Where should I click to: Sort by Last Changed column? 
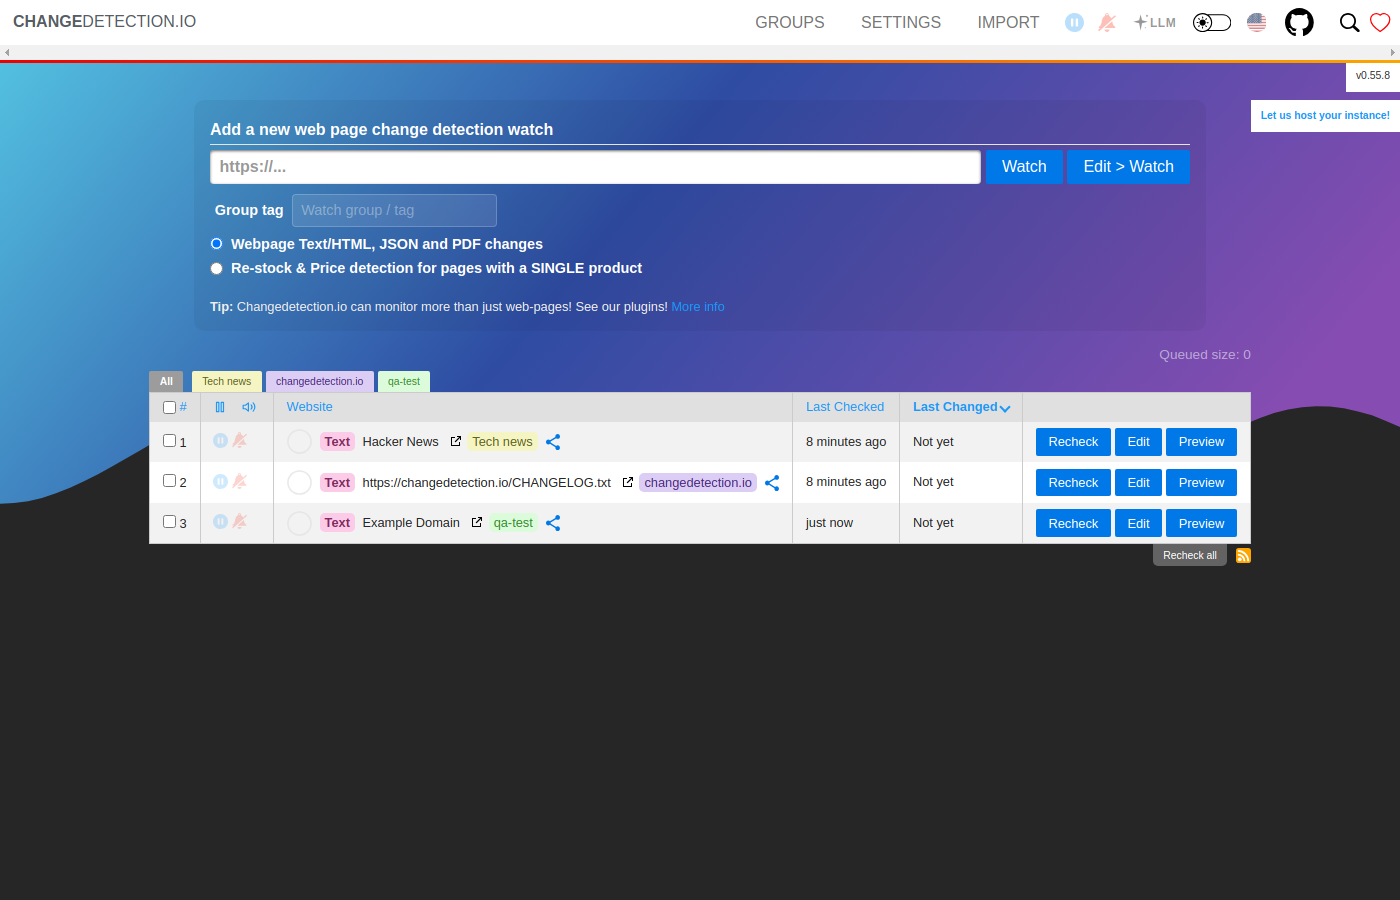[x=961, y=407]
